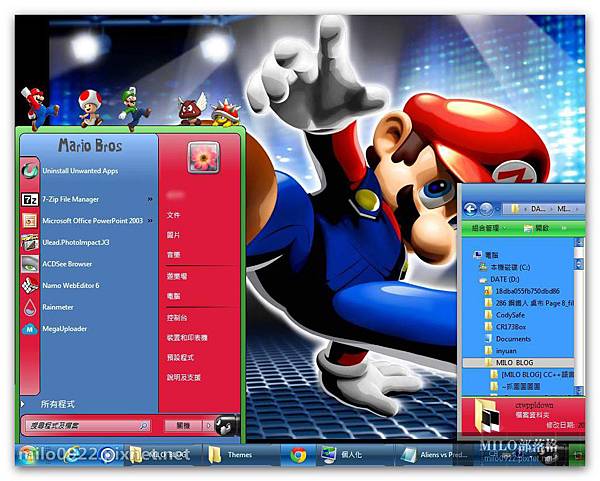600x481 pixels.
Task: Click the search magnifier icon in Start menu
Action: coord(144,426)
